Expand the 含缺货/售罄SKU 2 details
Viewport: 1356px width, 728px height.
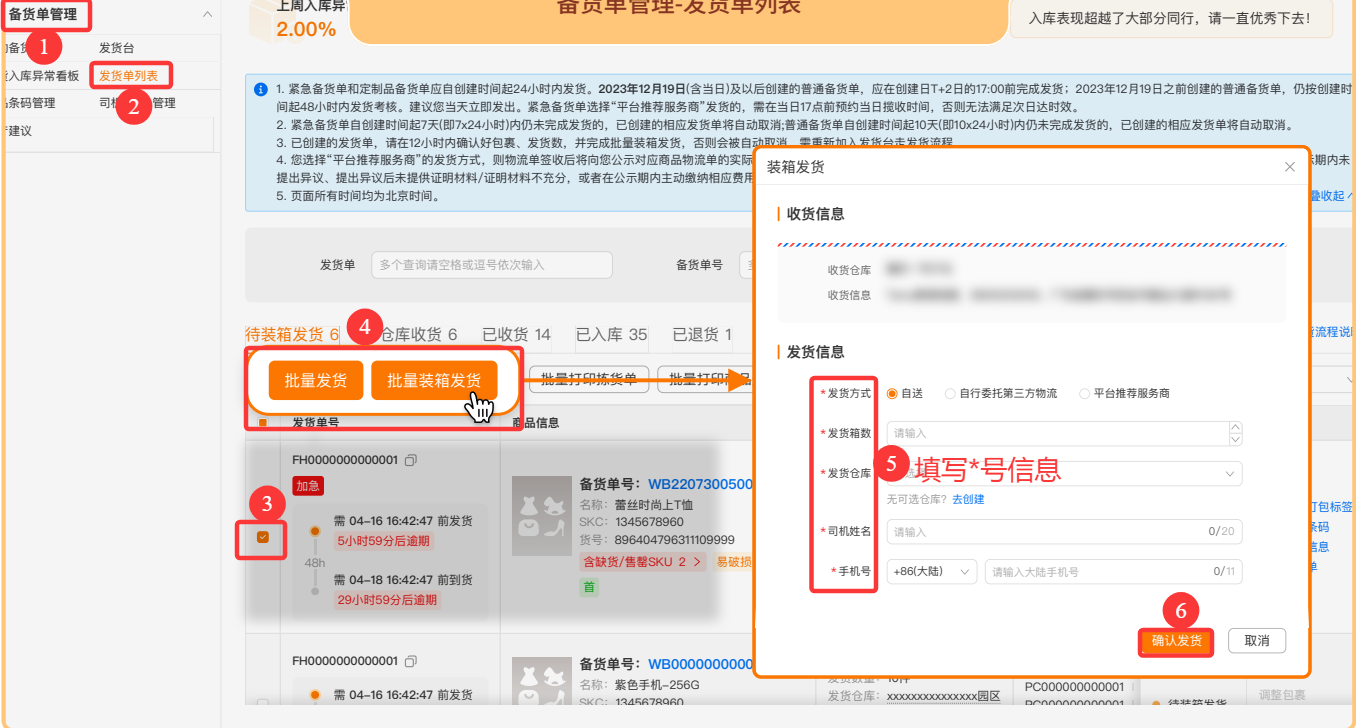point(645,562)
